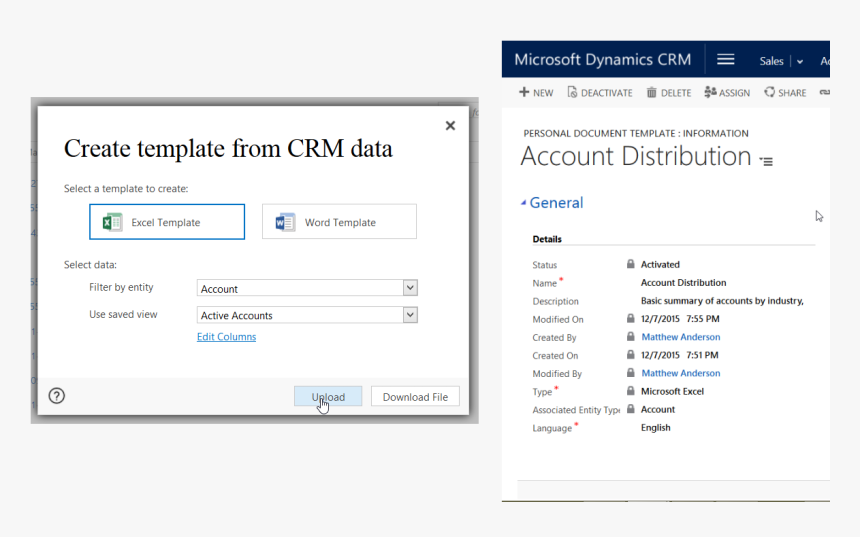The height and width of the screenshot is (537, 860).
Task: Open the Use saved view dropdown arrow
Action: (410, 315)
